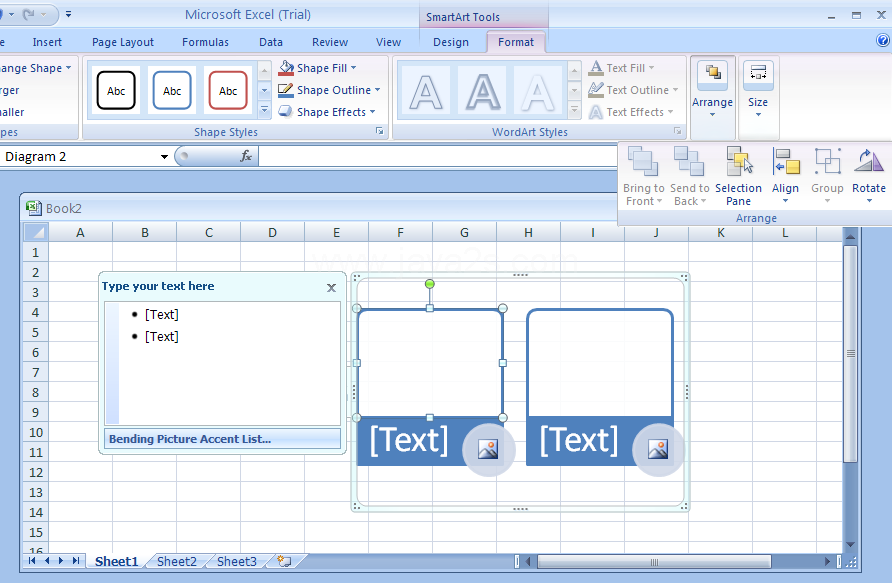
Task: Apply the third WordArt letter style
Action: (538, 91)
